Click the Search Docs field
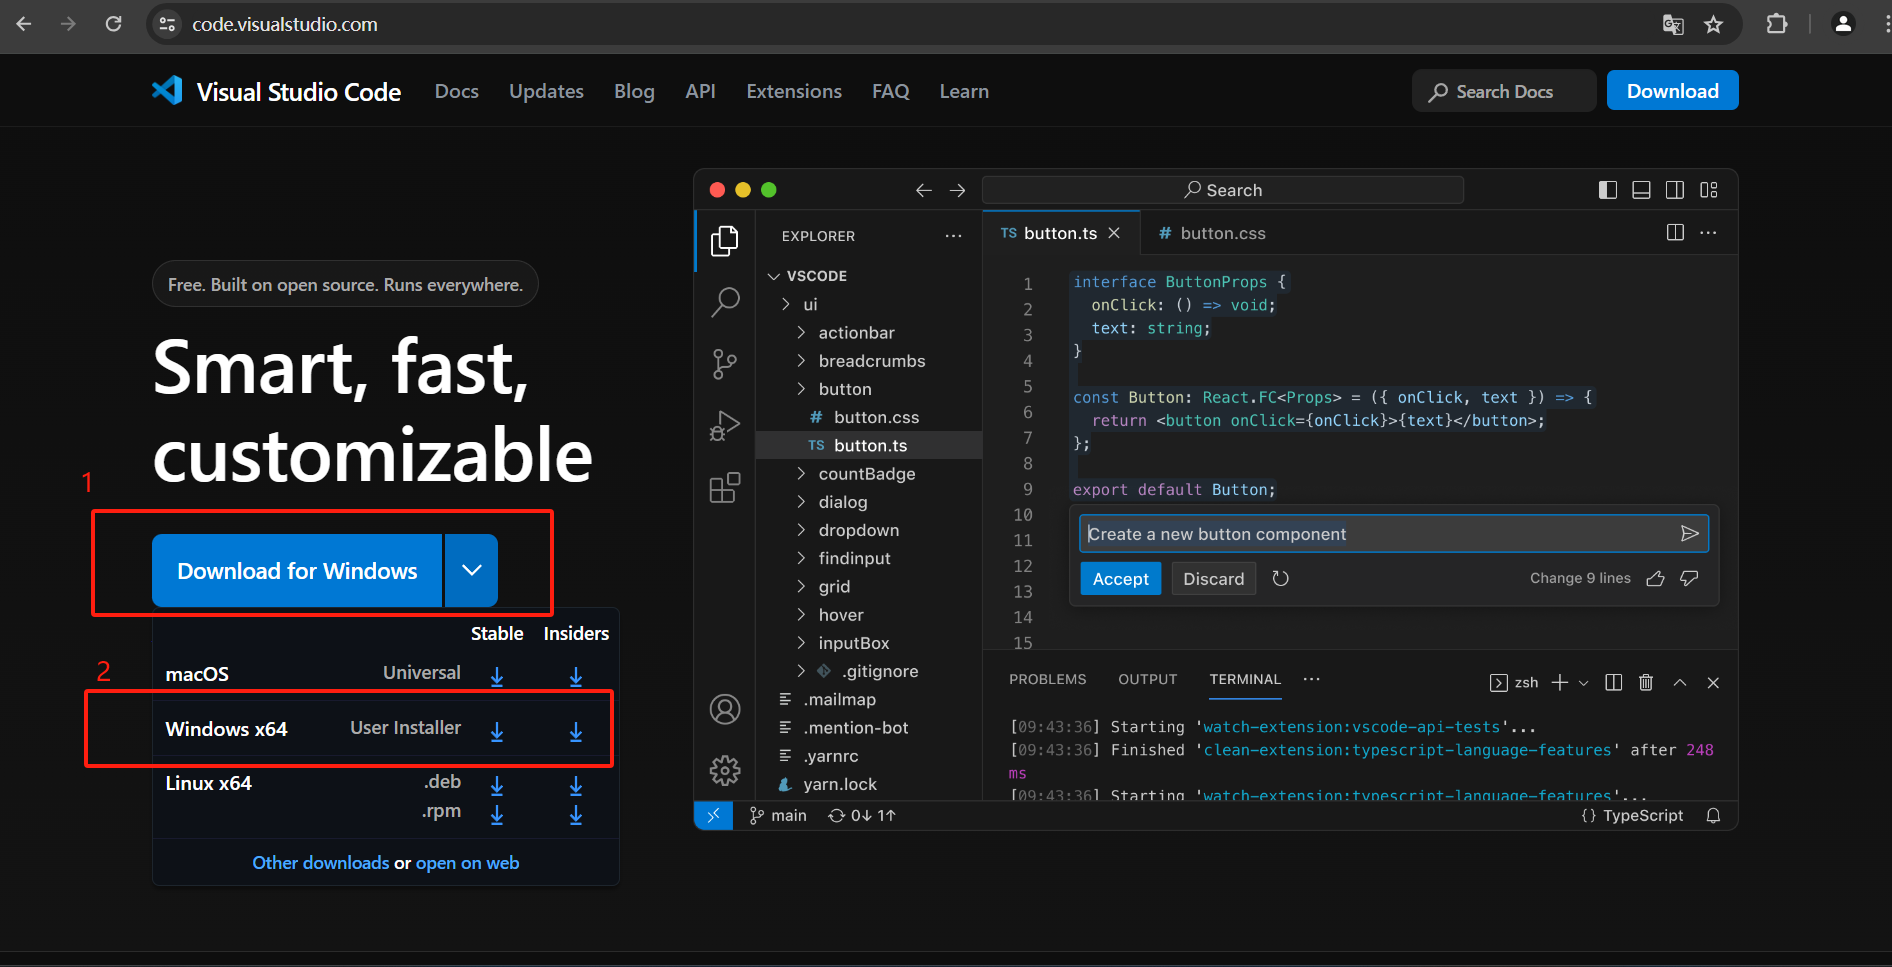This screenshot has width=1892, height=967. pos(1503,91)
